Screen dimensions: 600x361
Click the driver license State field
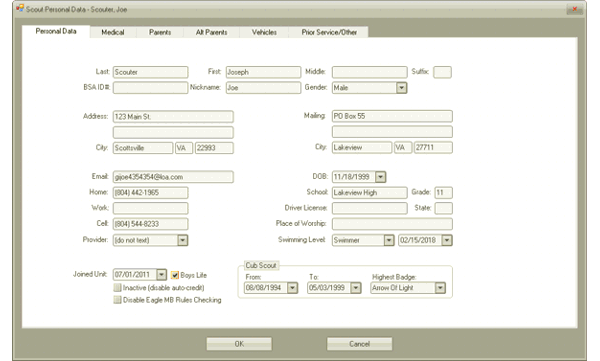443,208
